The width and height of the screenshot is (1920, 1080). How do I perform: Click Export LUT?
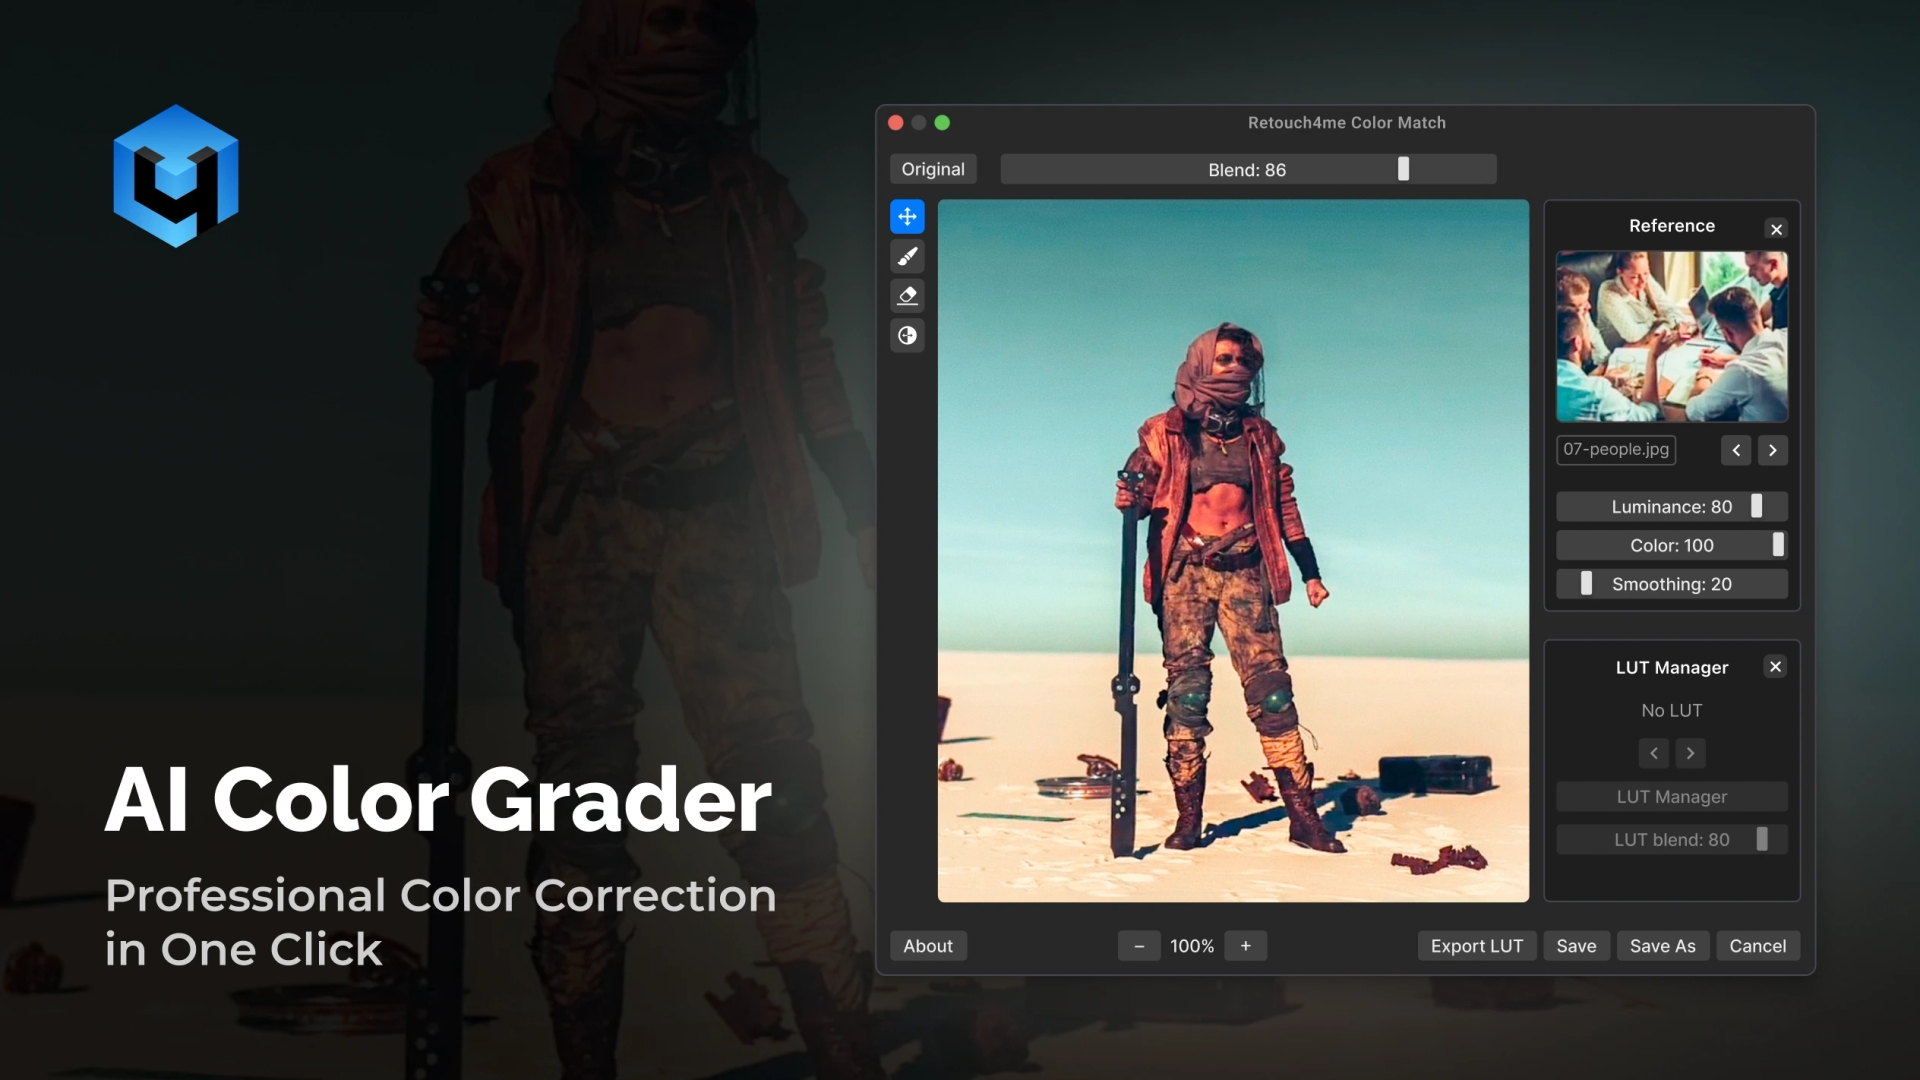coord(1477,945)
